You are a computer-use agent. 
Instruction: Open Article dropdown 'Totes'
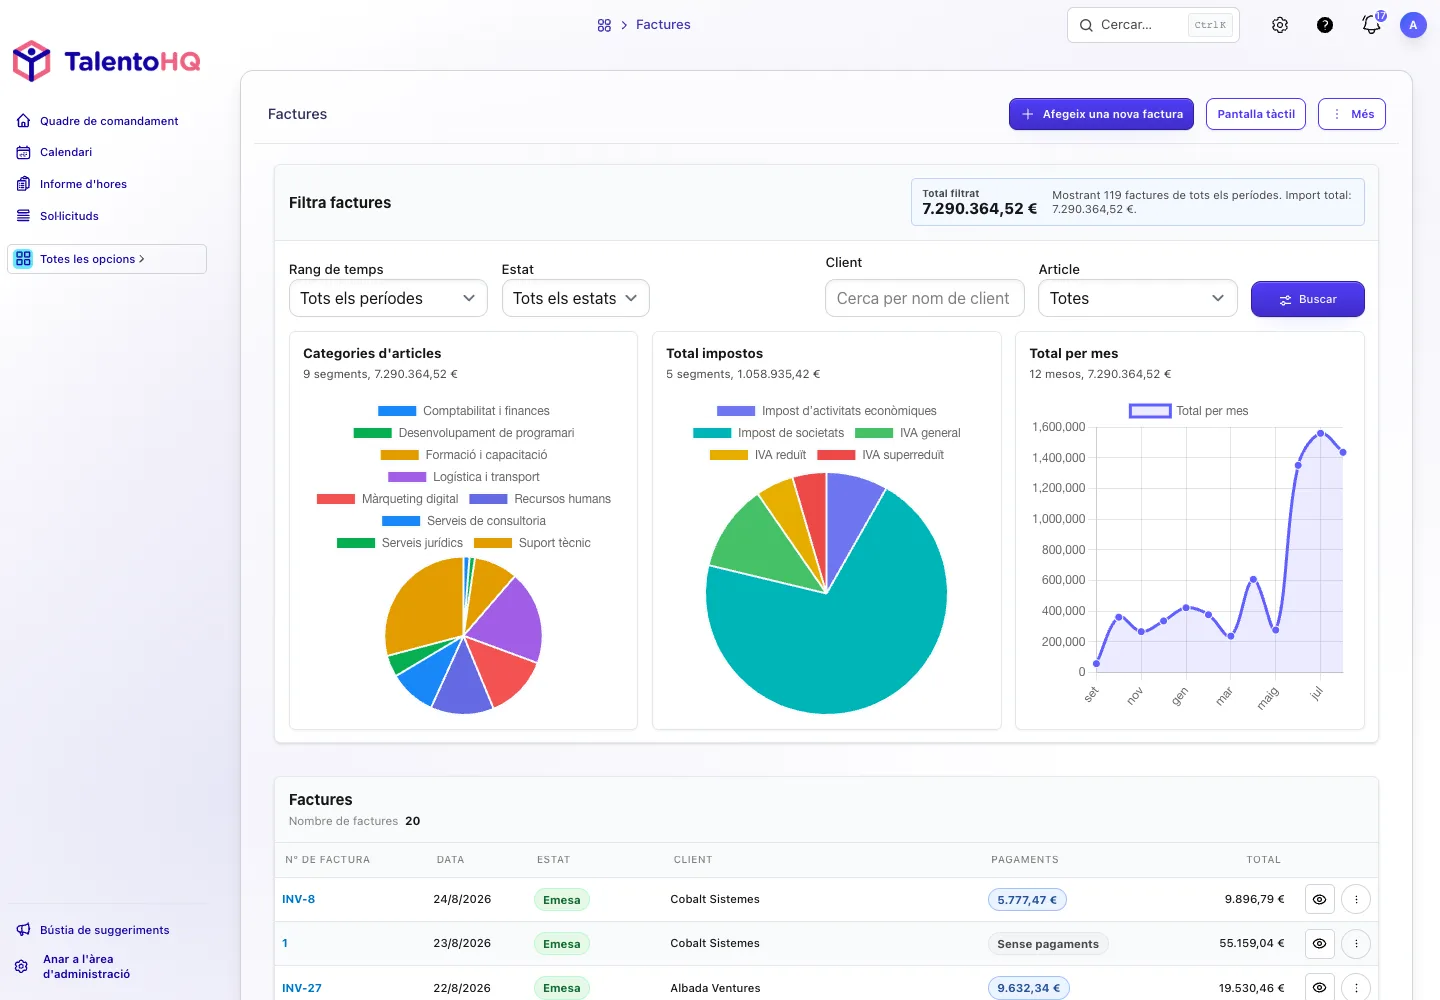pyautogui.click(x=1138, y=298)
